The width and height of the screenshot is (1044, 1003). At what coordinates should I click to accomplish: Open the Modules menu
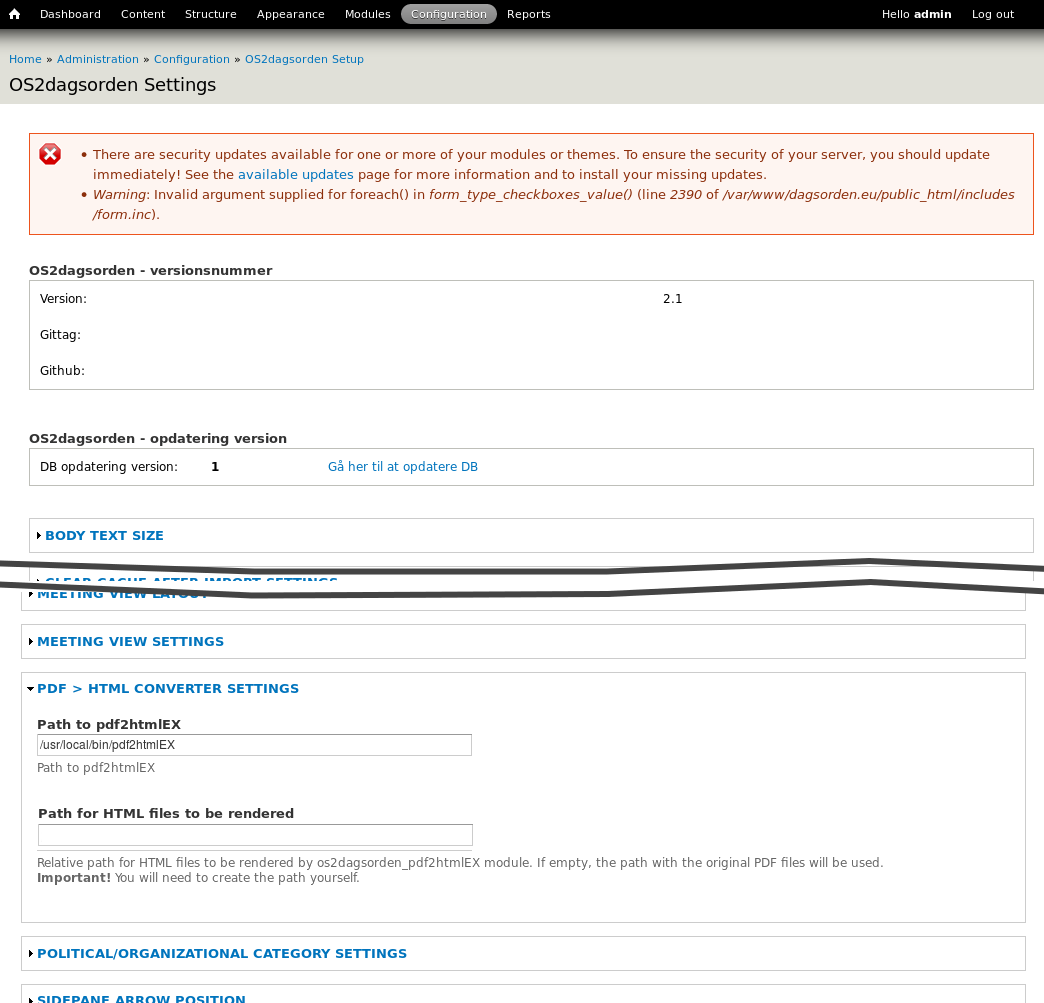pyautogui.click(x=368, y=14)
